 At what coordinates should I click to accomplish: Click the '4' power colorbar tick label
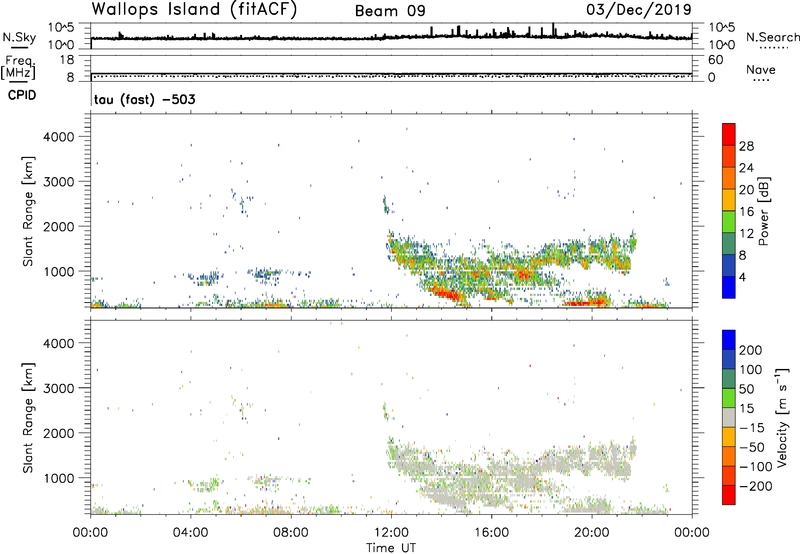743,277
